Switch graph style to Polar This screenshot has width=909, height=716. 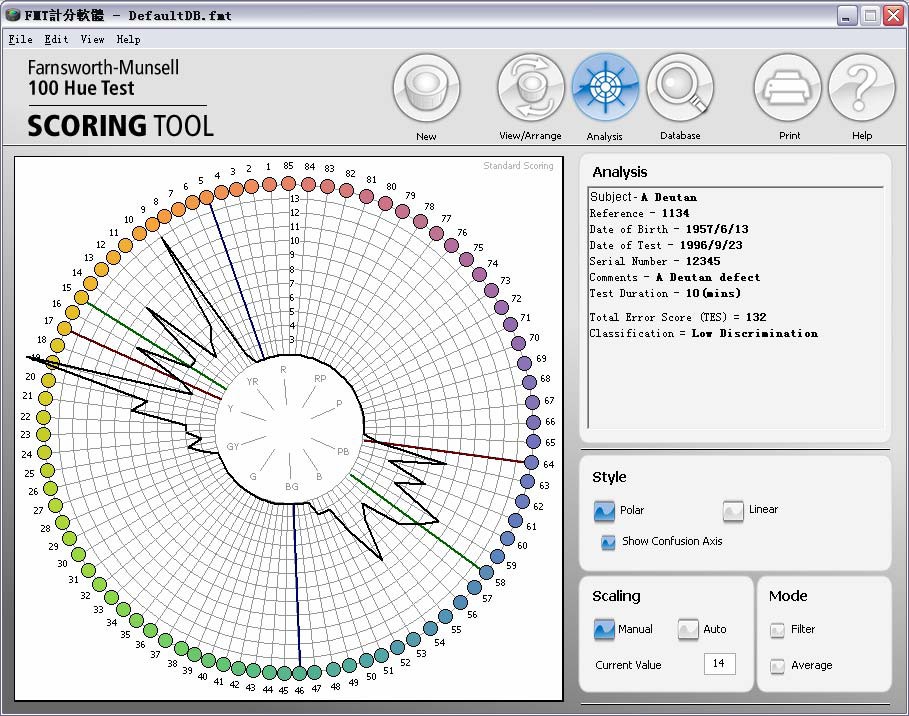pyautogui.click(x=604, y=511)
